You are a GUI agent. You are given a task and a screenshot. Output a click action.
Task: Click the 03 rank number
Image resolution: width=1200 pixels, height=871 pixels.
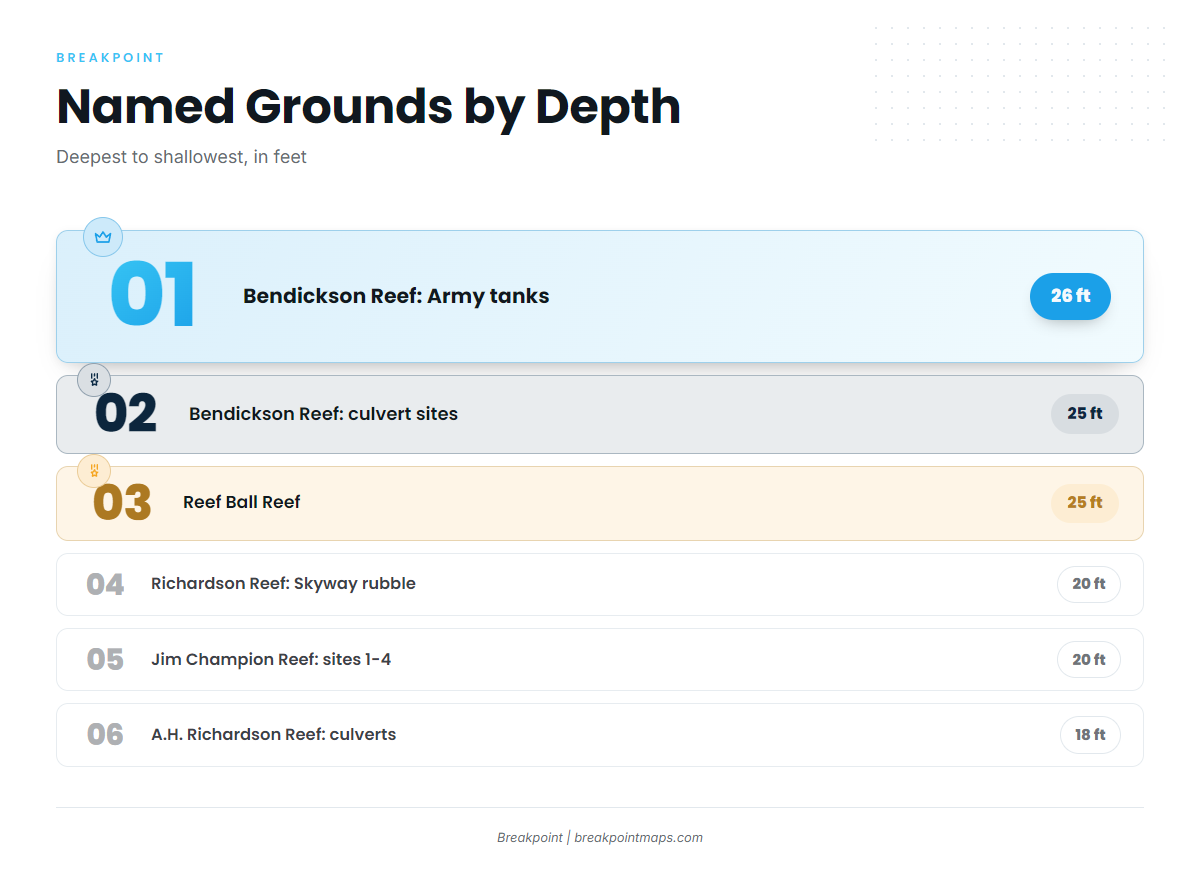point(122,503)
